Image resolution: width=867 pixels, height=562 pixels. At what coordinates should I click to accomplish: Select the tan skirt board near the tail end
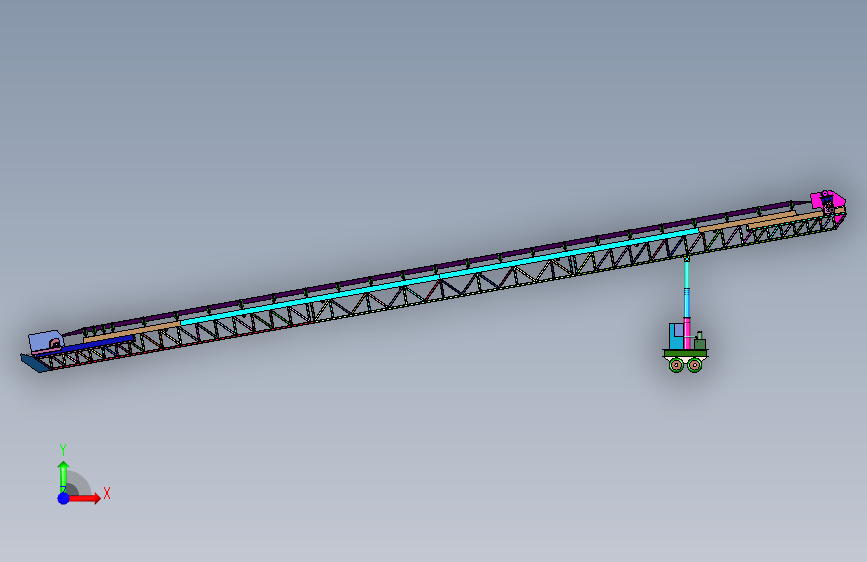(132, 331)
